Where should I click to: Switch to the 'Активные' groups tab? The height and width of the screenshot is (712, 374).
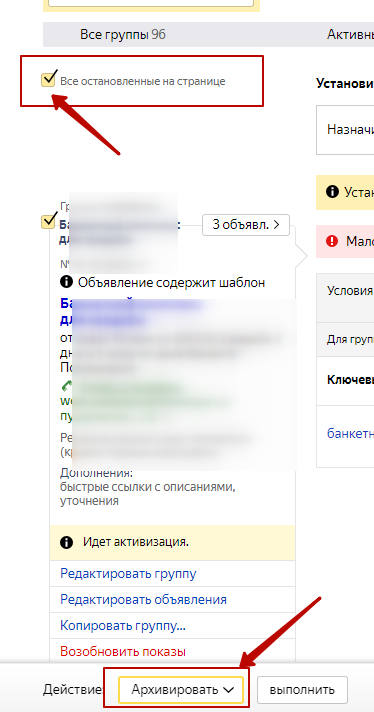pos(350,35)
